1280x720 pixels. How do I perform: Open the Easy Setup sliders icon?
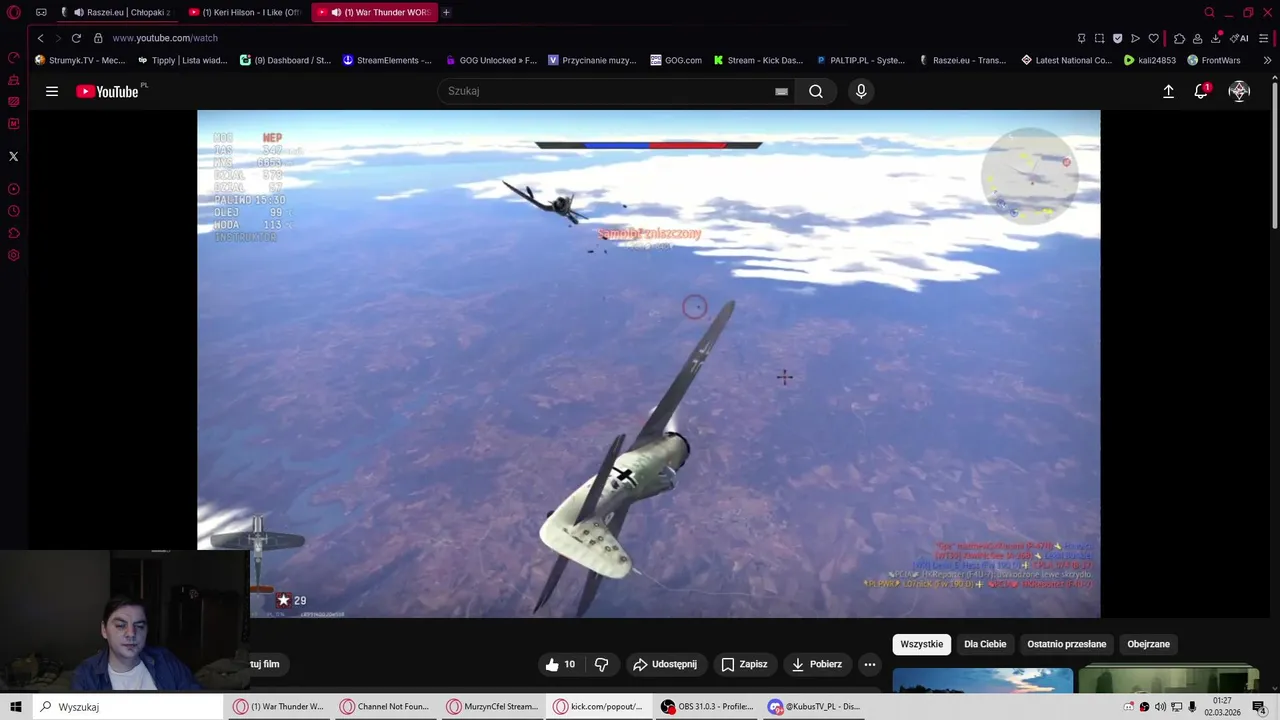point(1264,38)
